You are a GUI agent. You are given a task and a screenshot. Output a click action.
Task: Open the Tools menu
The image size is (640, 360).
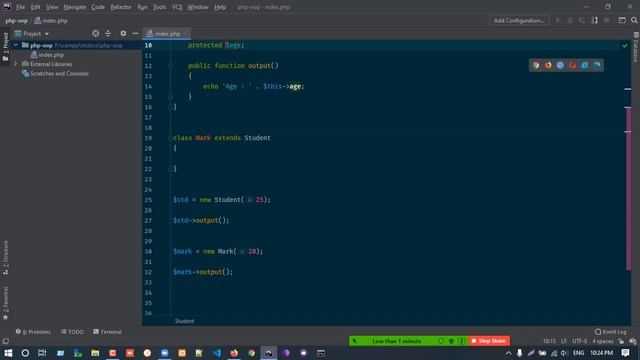tap(160, 7)
